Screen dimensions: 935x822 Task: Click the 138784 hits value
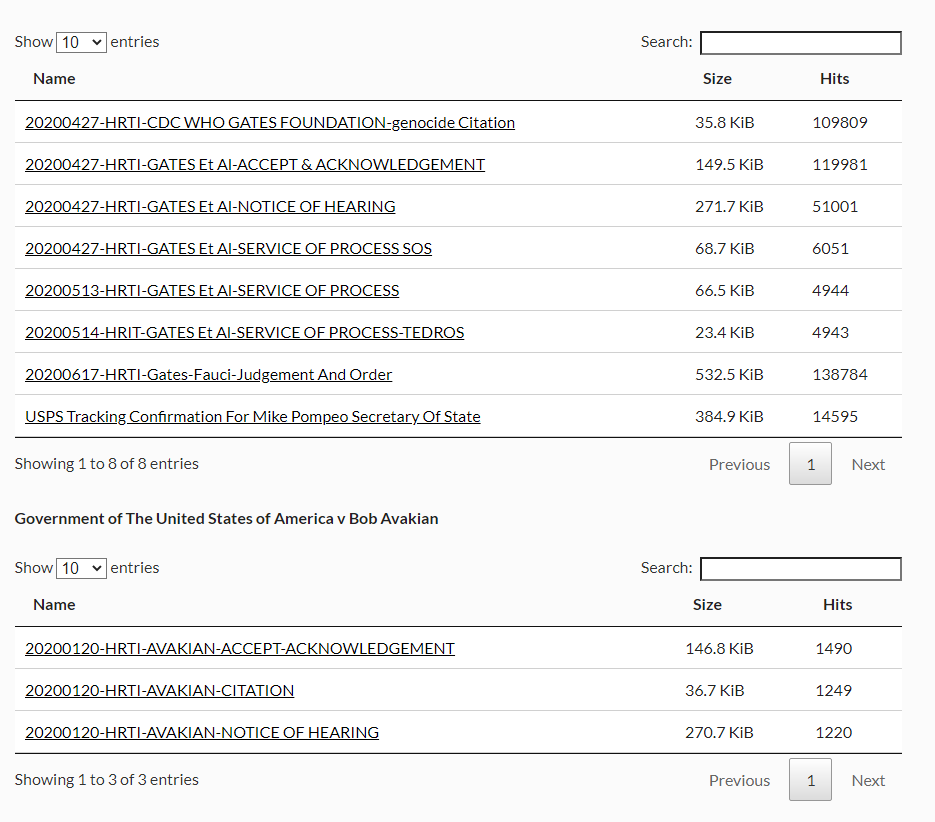(840, 375)
